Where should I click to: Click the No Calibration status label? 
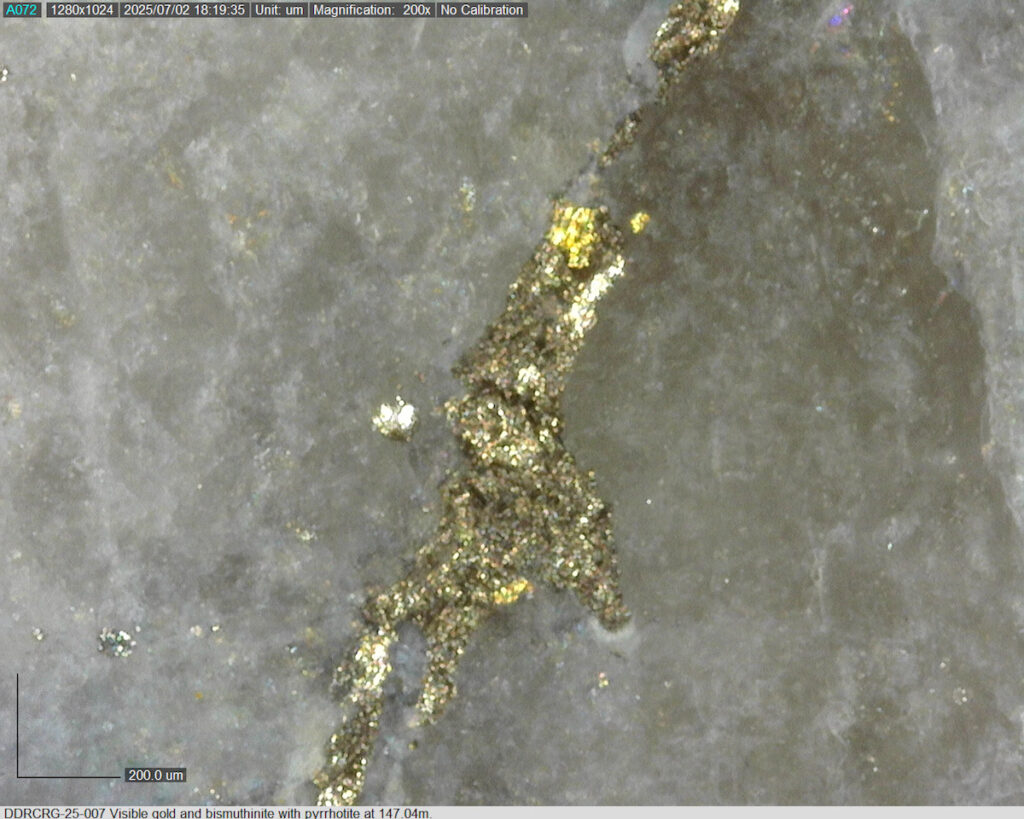481,10
